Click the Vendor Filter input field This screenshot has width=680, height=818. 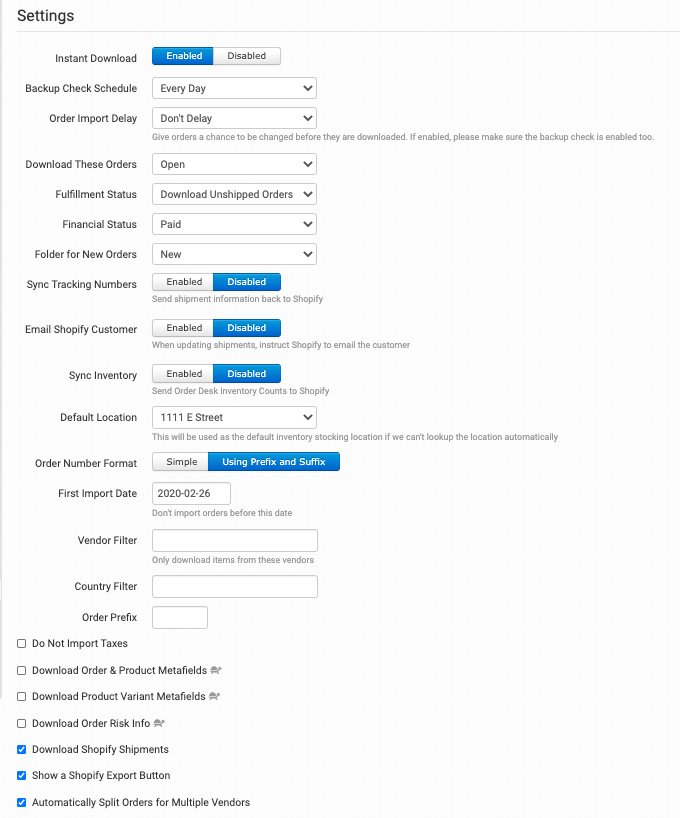[x=234, y=540]
